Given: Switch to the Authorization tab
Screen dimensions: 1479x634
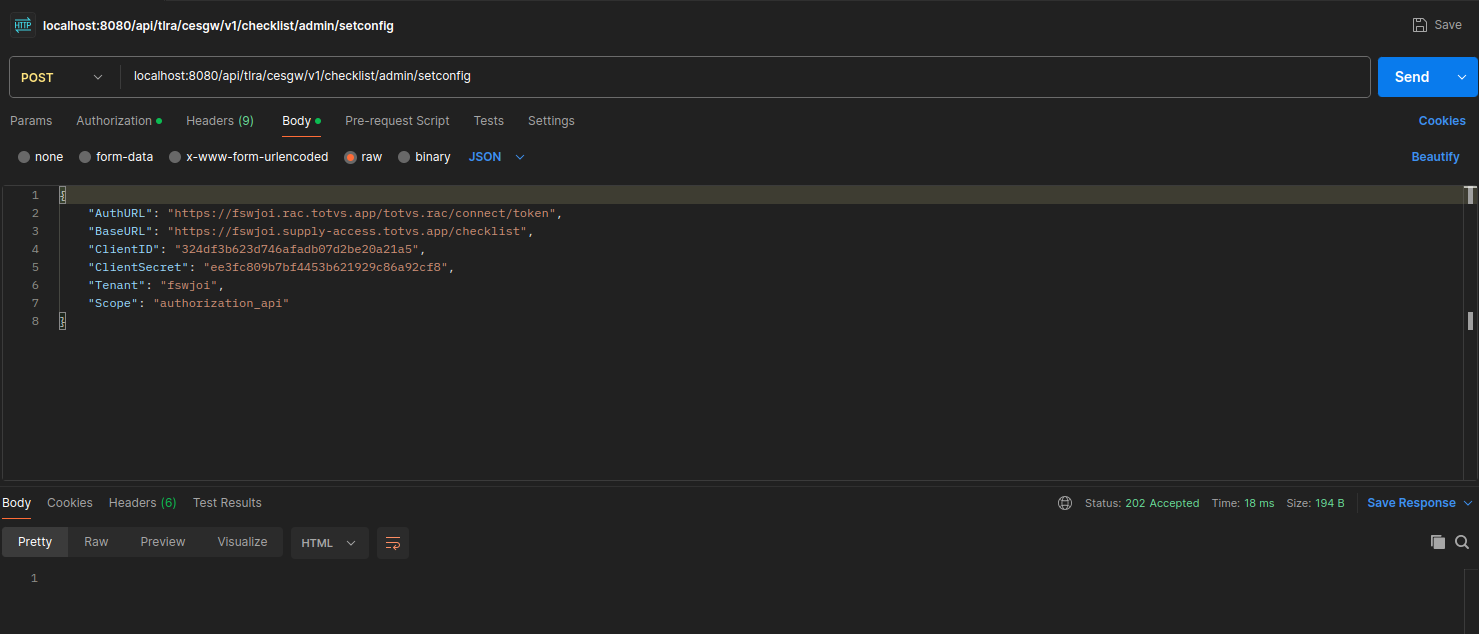Looking at the screenshot, I should 114,121.
